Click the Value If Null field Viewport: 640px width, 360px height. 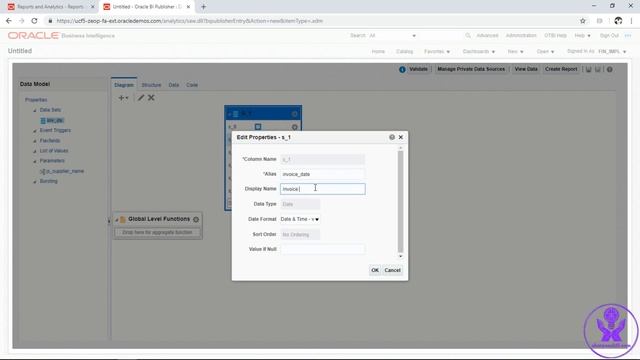pyautogui.click(x=322, y=249)
